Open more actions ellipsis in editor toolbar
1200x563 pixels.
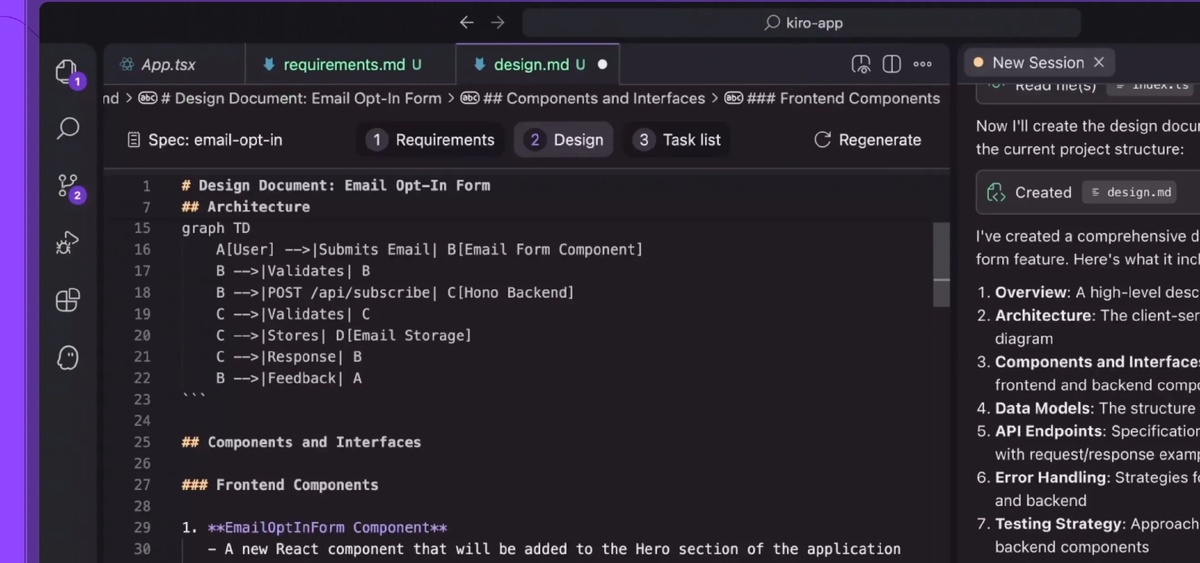point(923,64)
